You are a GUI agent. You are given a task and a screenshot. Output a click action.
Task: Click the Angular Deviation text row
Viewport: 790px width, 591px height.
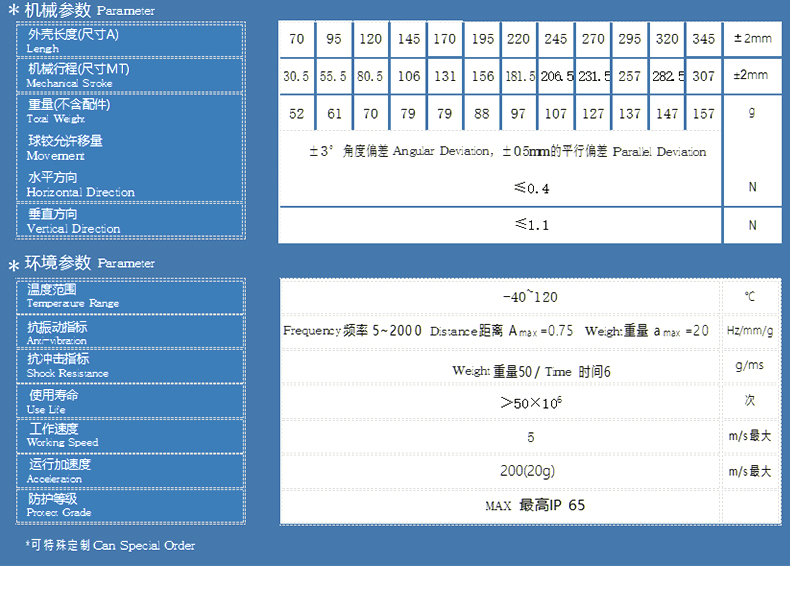coord(507,151)
